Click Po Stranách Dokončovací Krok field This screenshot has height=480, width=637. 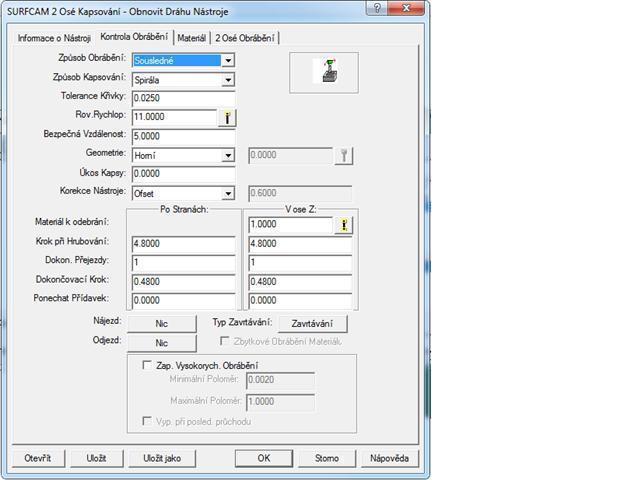pos(184,282)
